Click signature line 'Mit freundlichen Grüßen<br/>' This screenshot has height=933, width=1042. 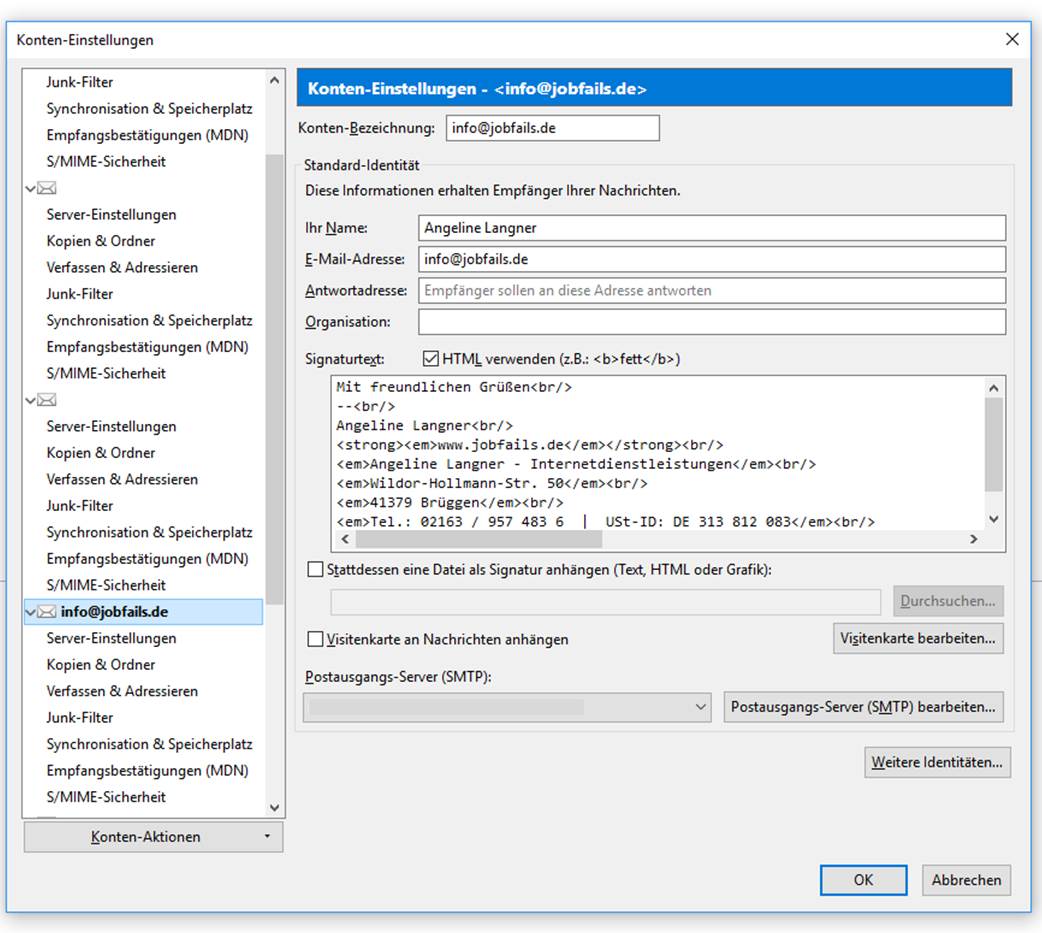[x=454, y=387]
